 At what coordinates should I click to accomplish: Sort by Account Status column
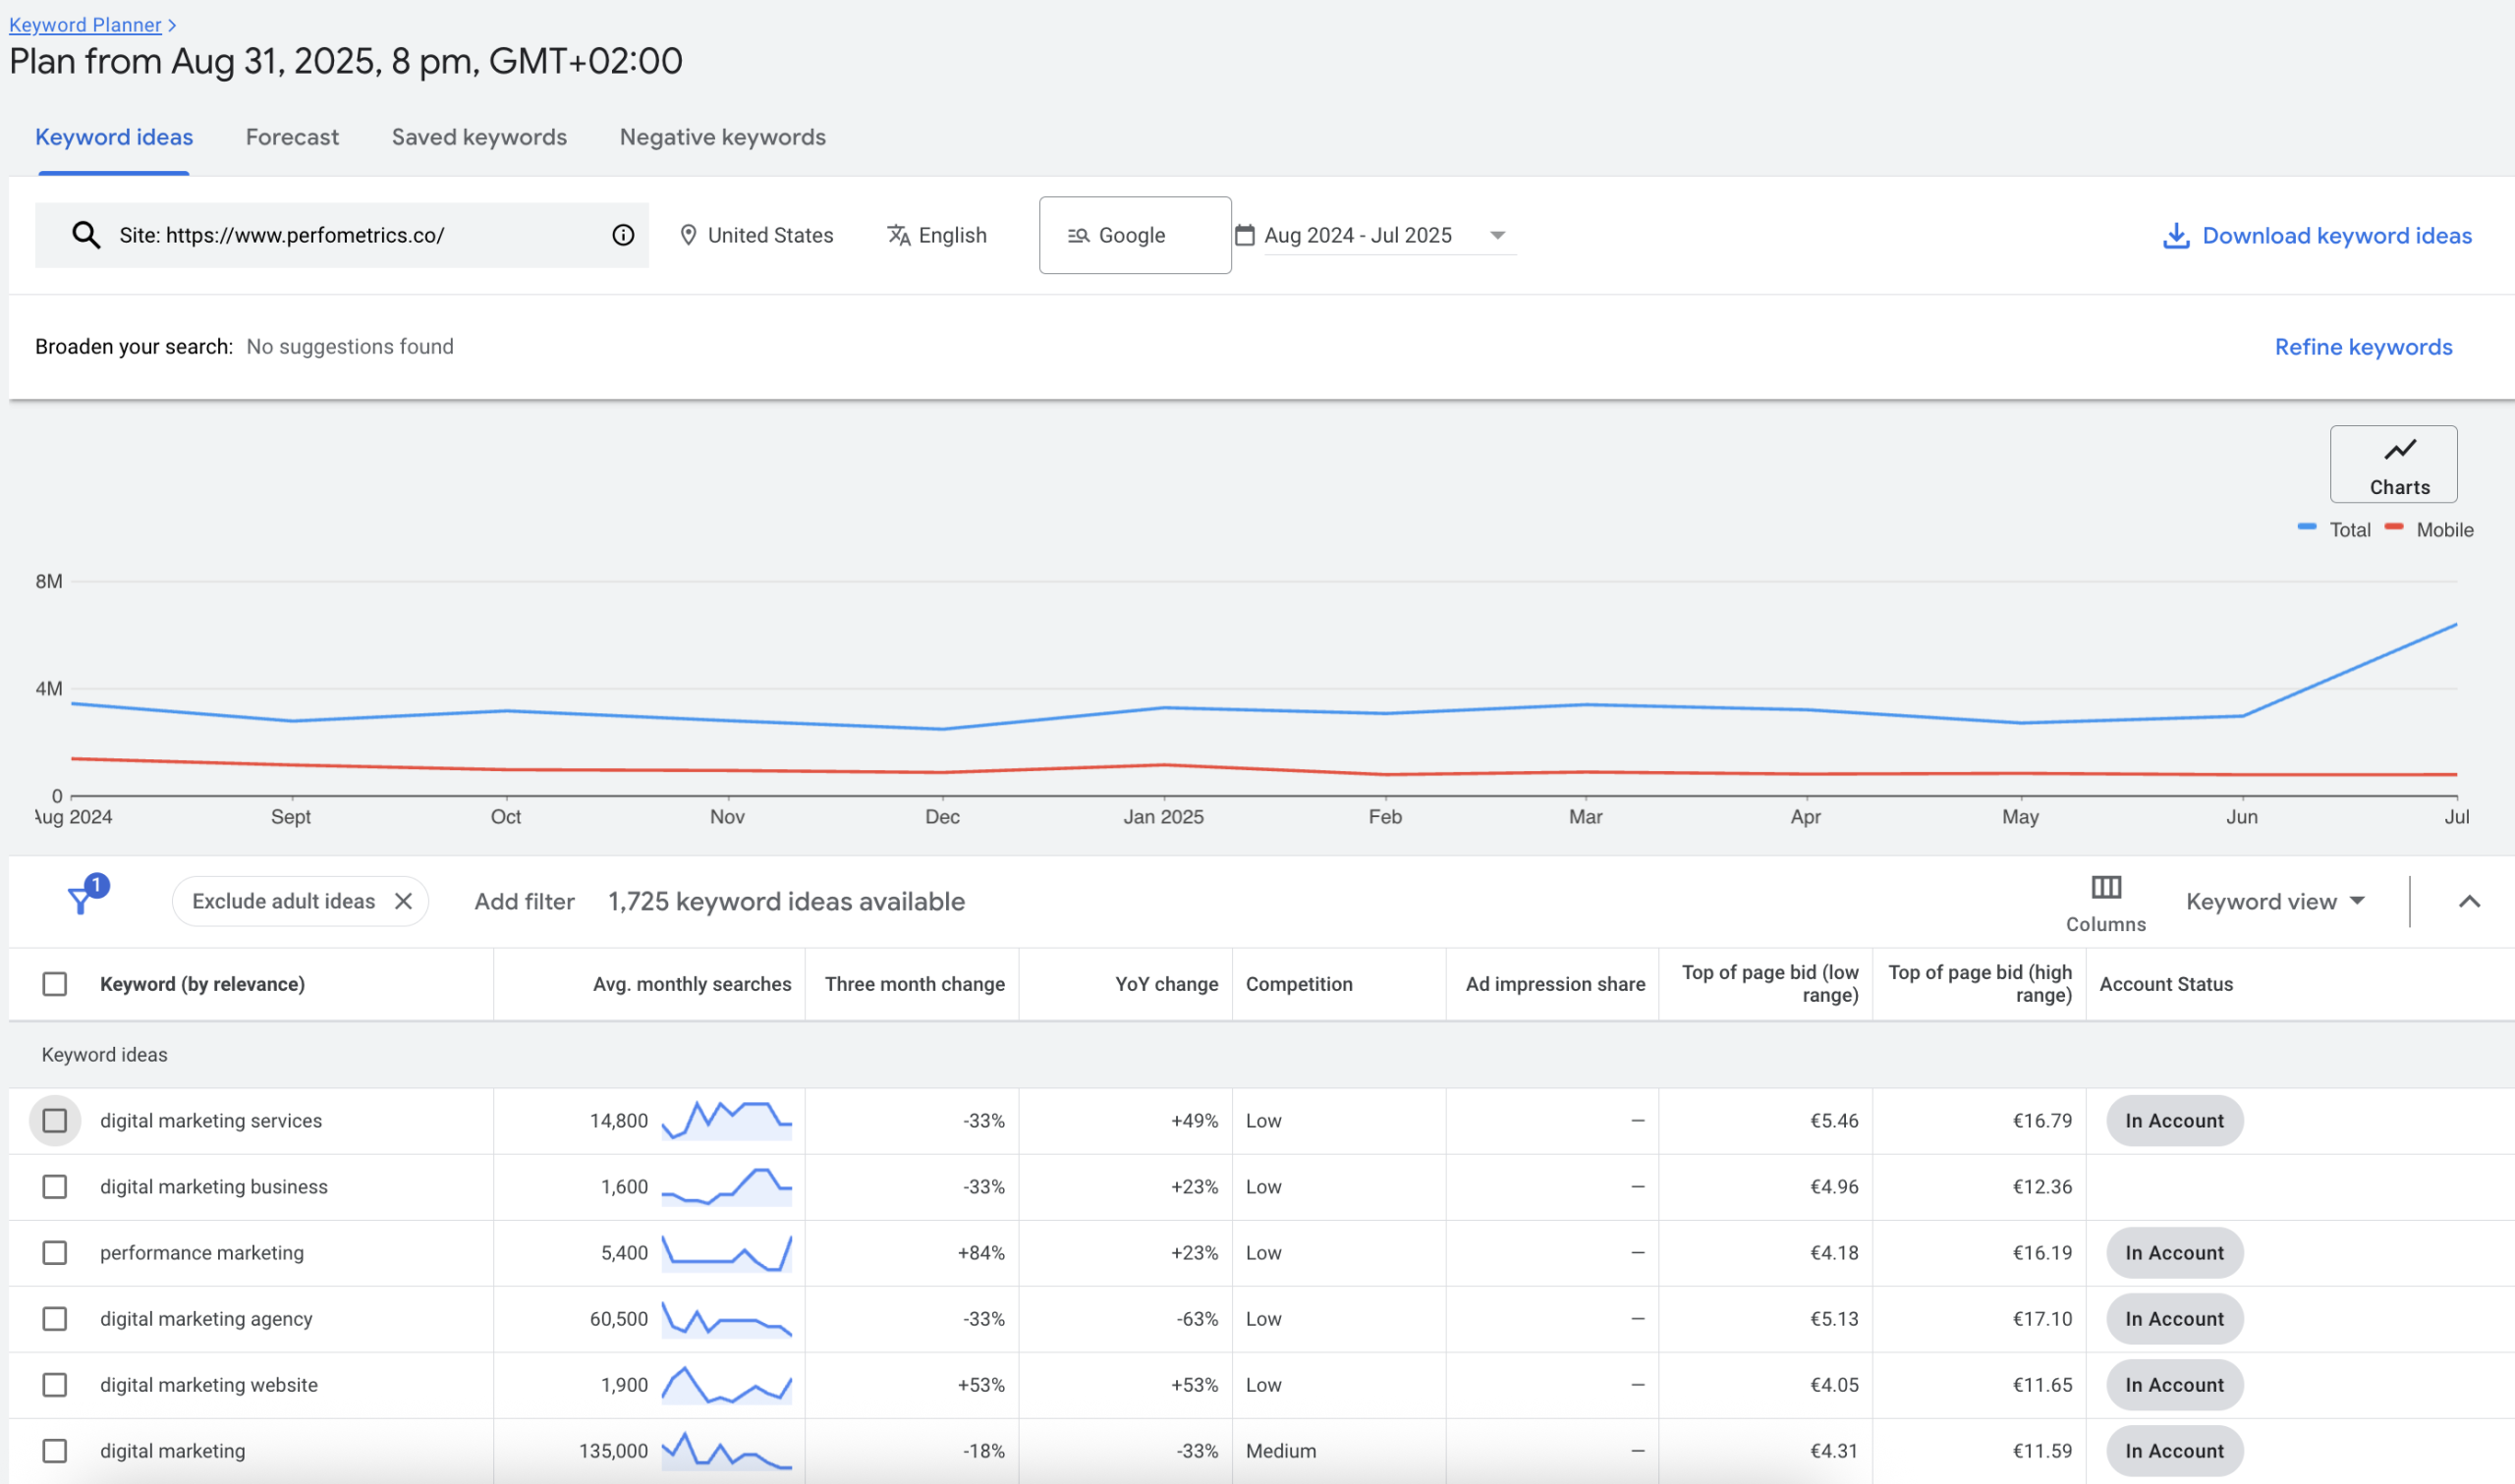[2166, 984]
